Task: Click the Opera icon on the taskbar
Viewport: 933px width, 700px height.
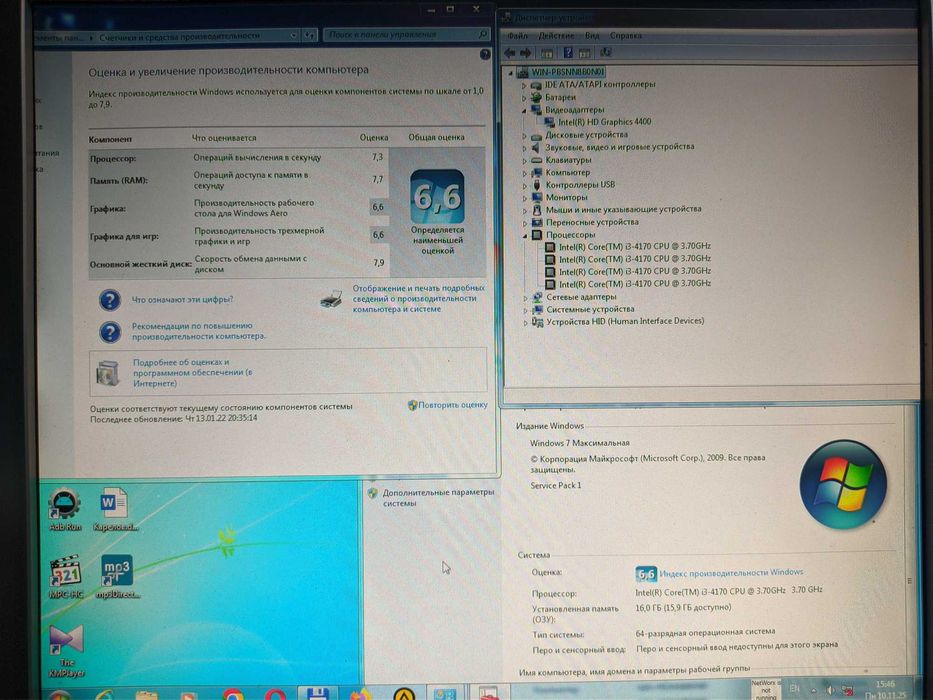Action: tap(275, 695)
